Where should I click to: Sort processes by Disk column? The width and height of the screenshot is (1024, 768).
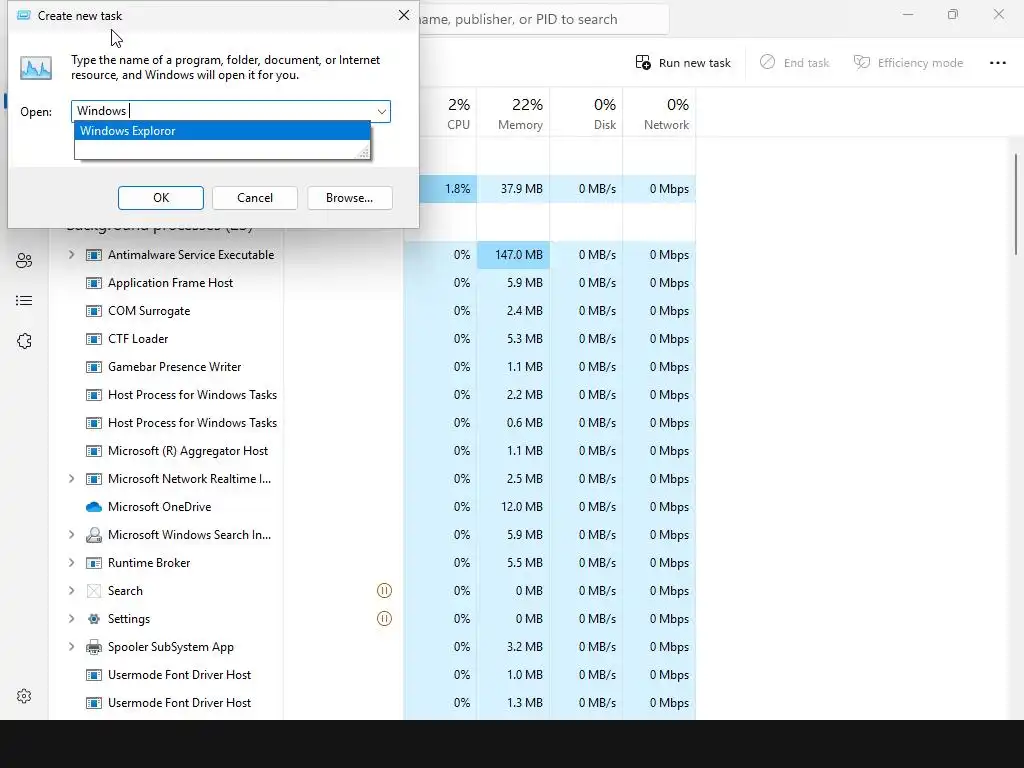coord(586,114)
